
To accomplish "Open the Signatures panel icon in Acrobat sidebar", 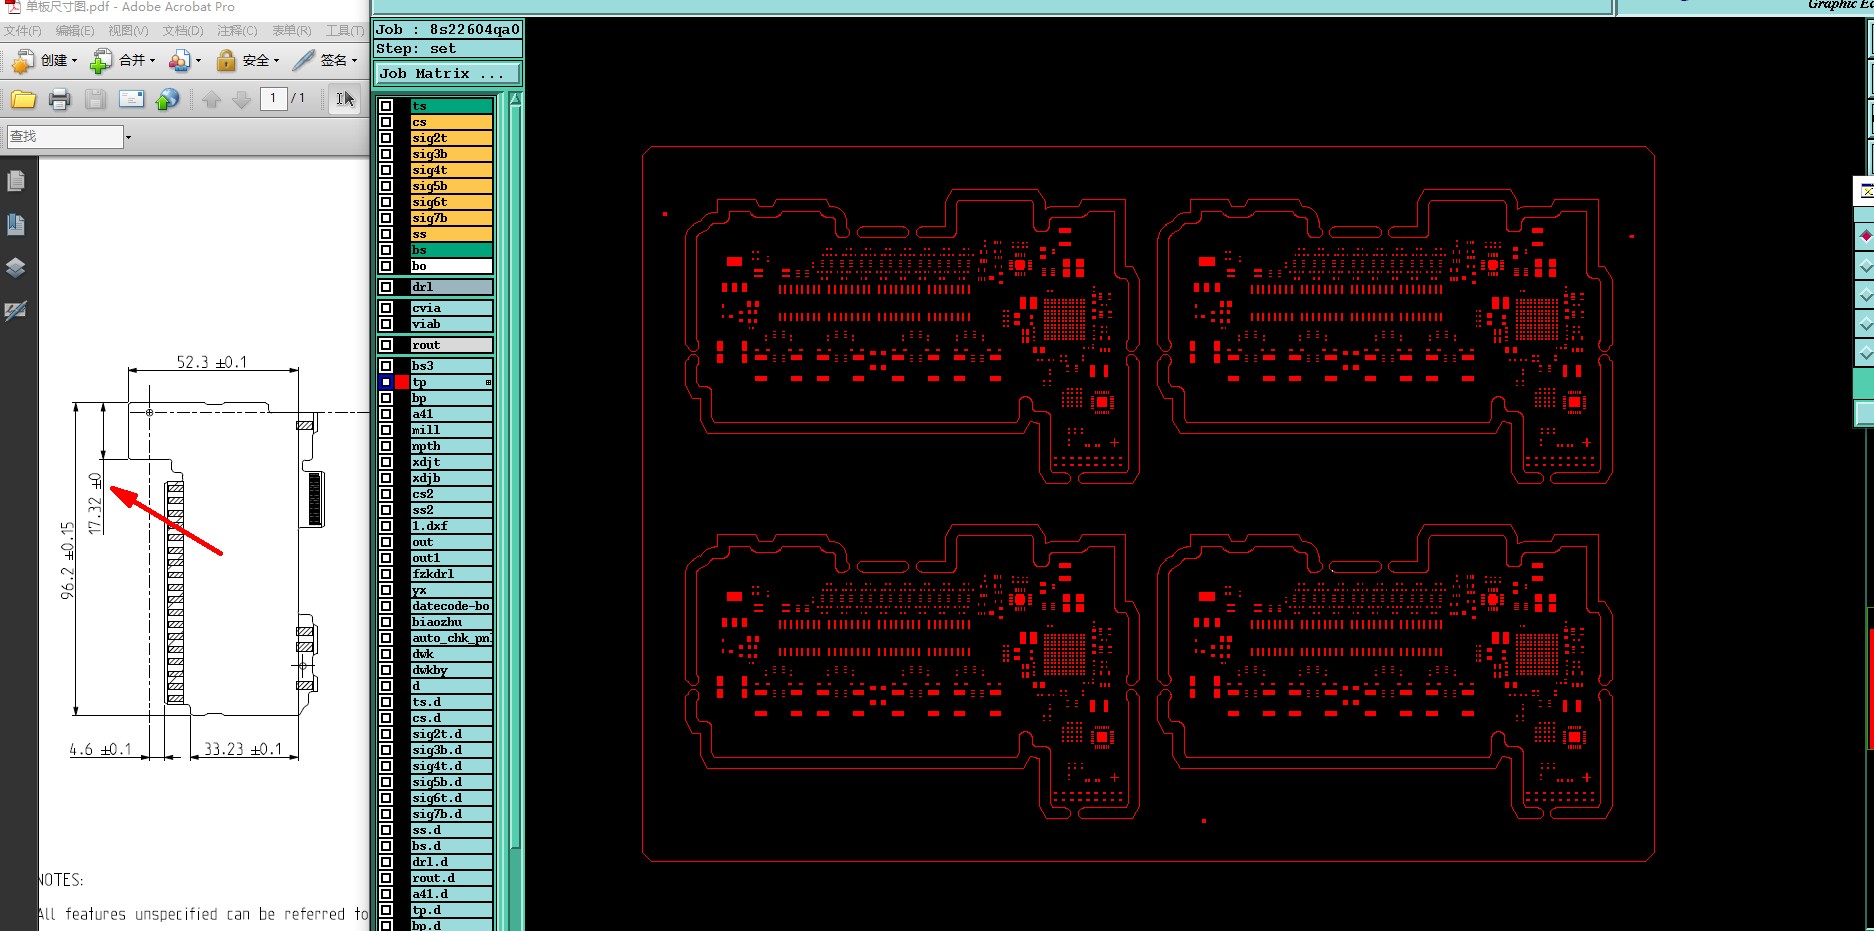I will tap(16, 310).
